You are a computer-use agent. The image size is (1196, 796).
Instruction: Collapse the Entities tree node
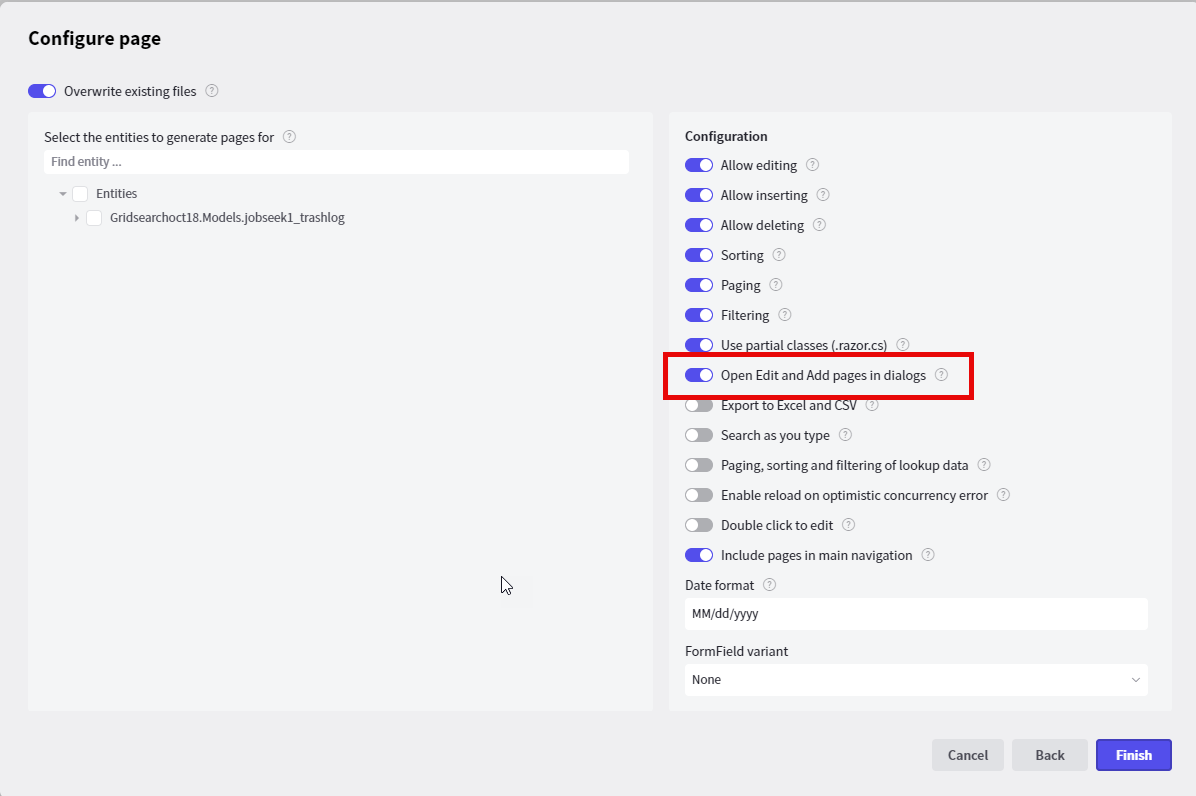(63, 193)
